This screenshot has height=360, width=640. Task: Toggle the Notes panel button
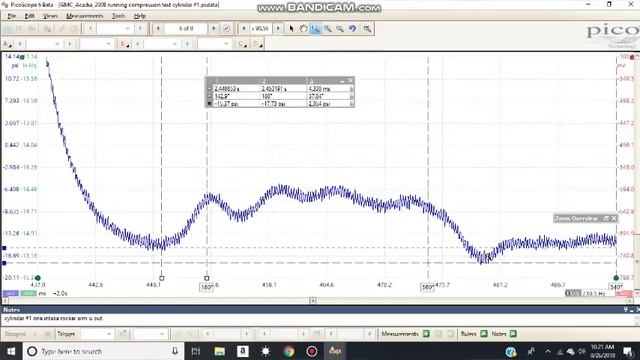pyautogui.click(x=513, y=334)
